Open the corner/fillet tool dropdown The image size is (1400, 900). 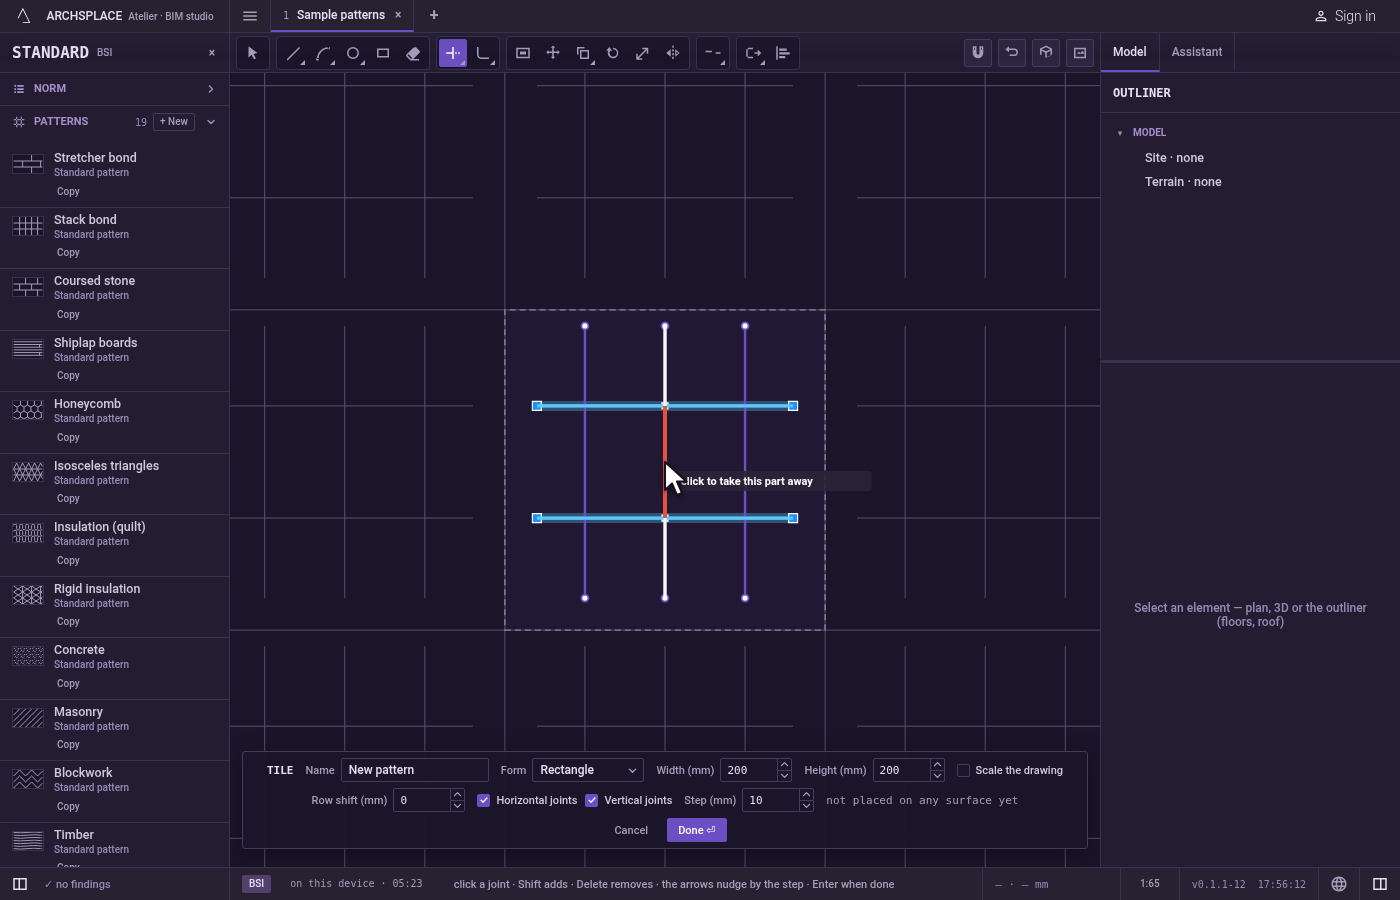483,53
